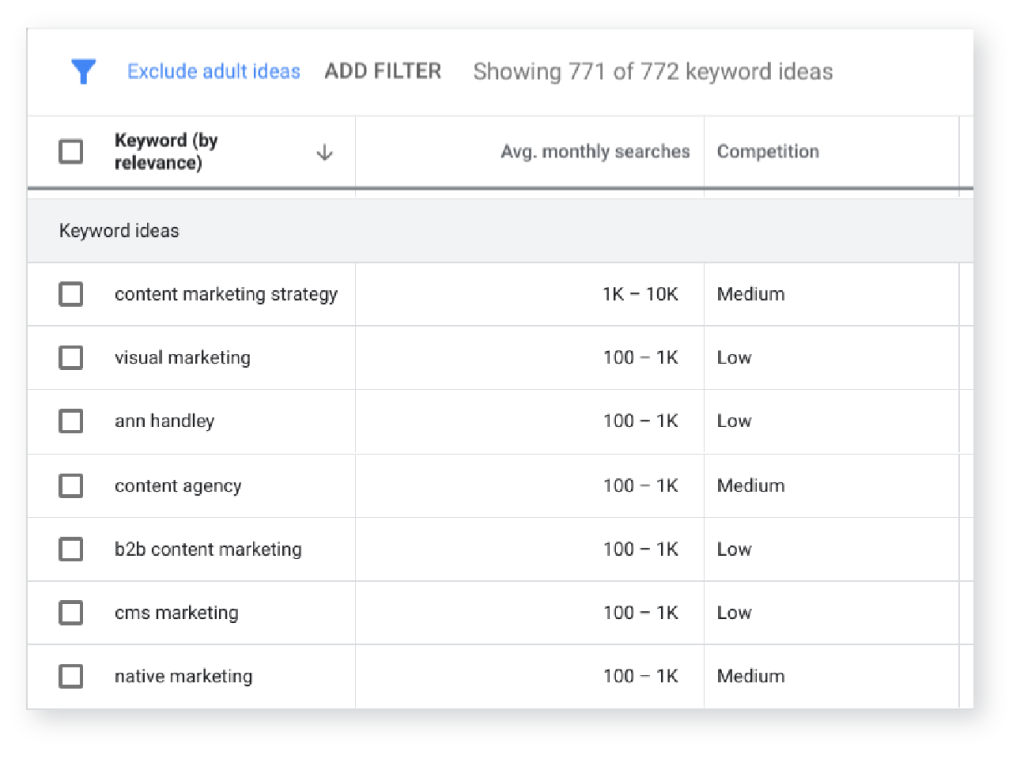This screenshot has width=1024, height=759.
Task: Tick the ann handley checkbox
Action: click(x=71, y=421)
